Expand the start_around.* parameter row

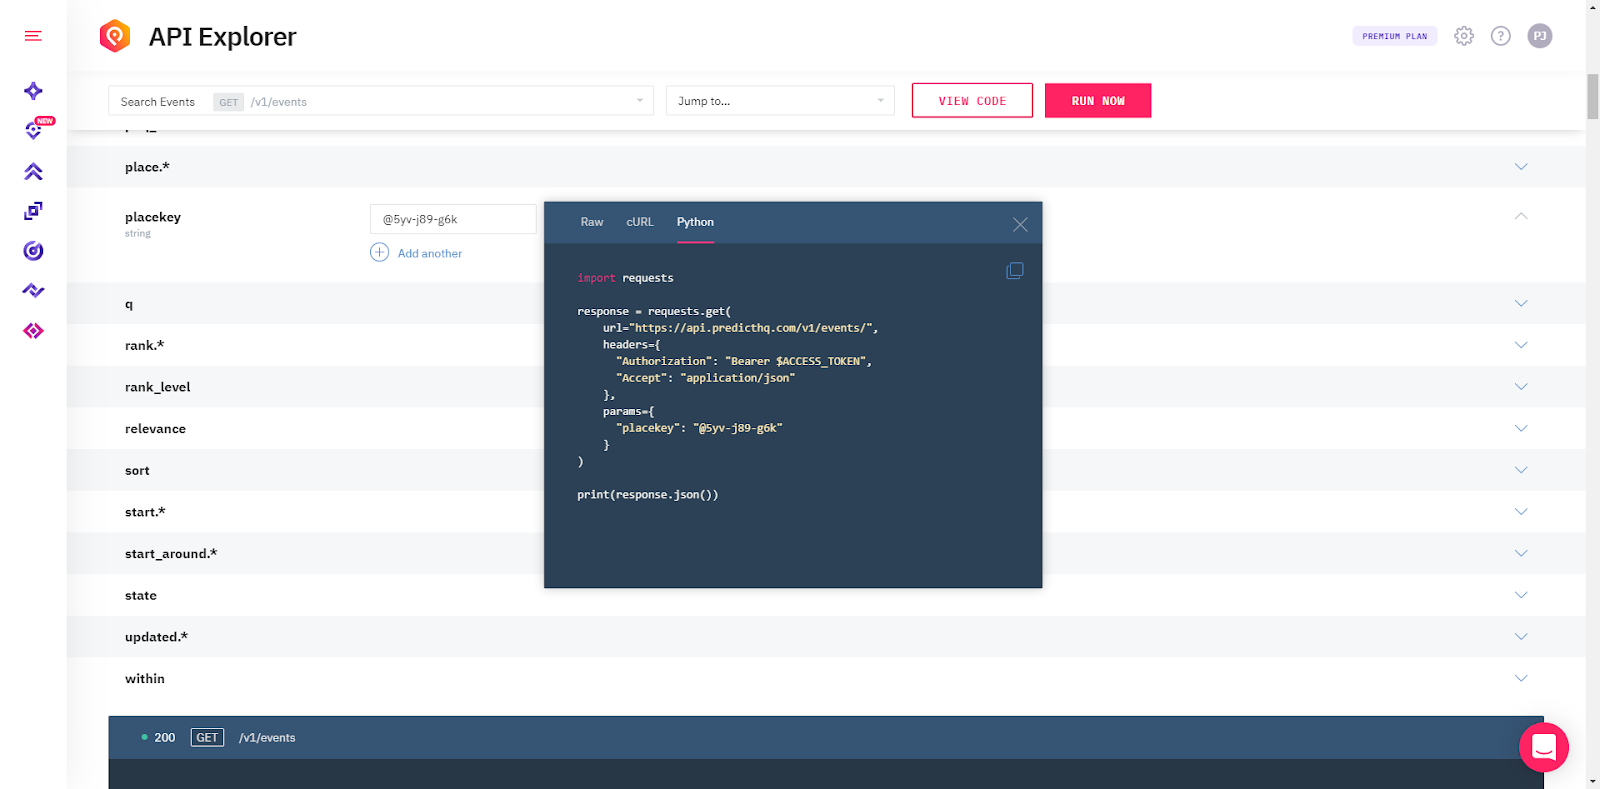point(1521,554)
